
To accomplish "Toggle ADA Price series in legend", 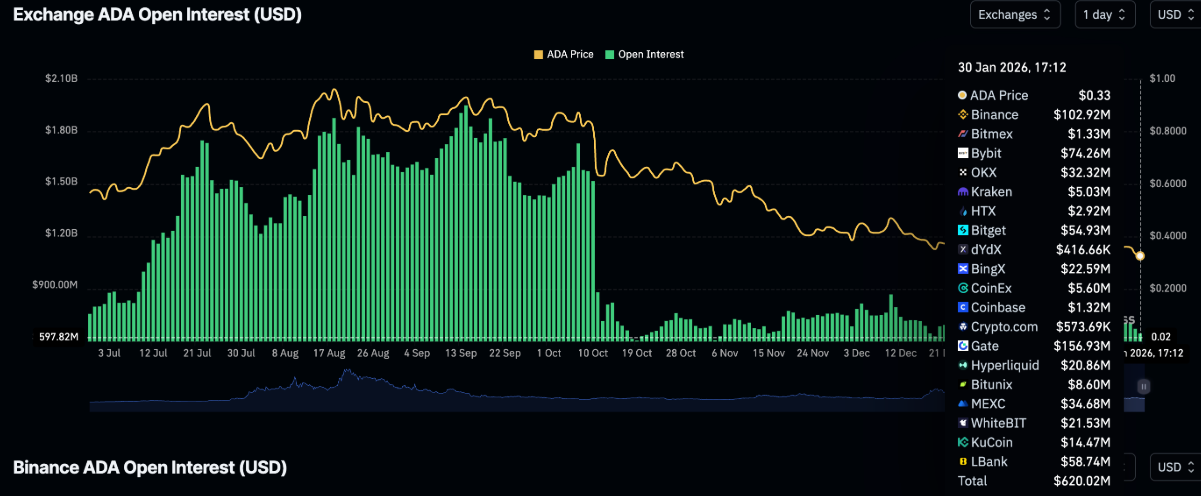I will click(x=566, y=54).
